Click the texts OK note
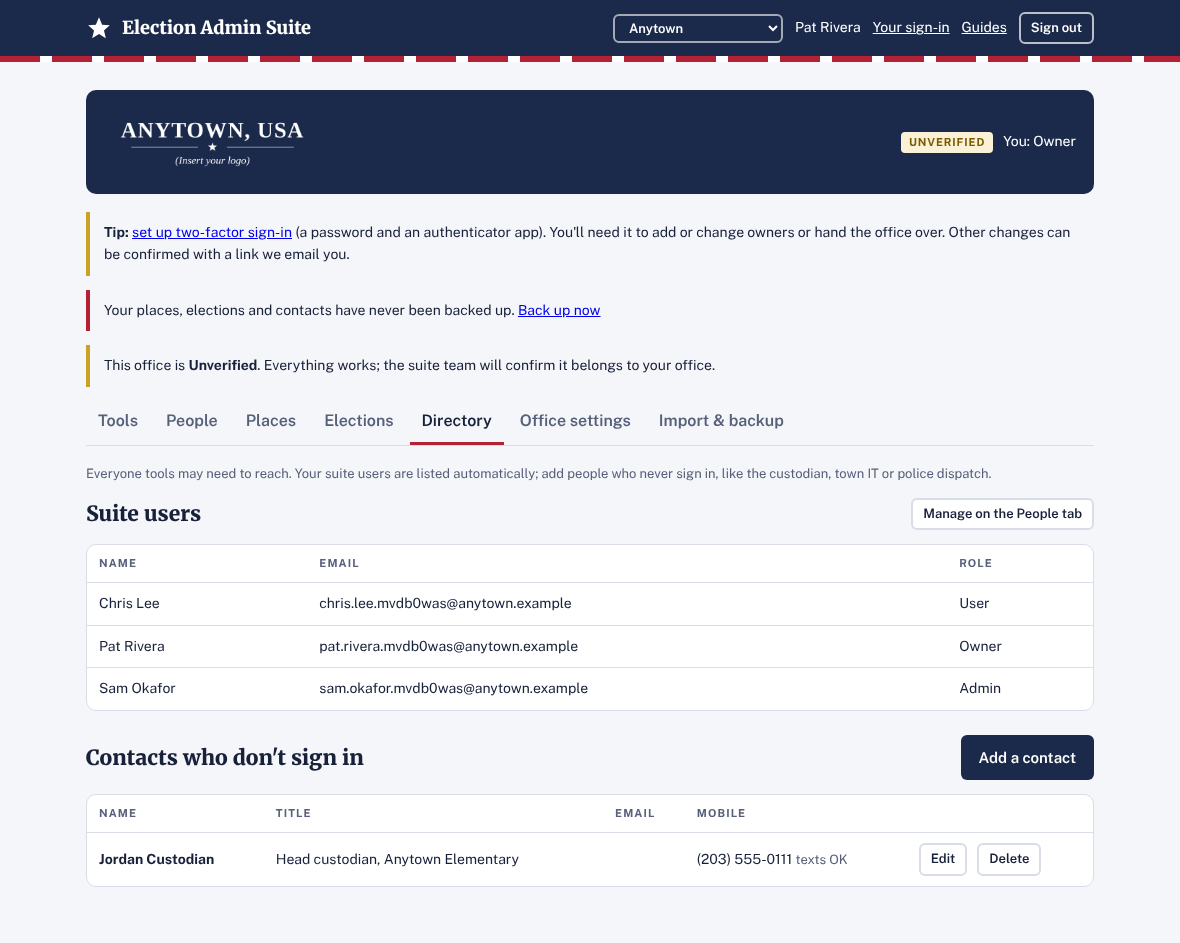Viewport: 1180px width, 943px height. click(x=821, y=859)
